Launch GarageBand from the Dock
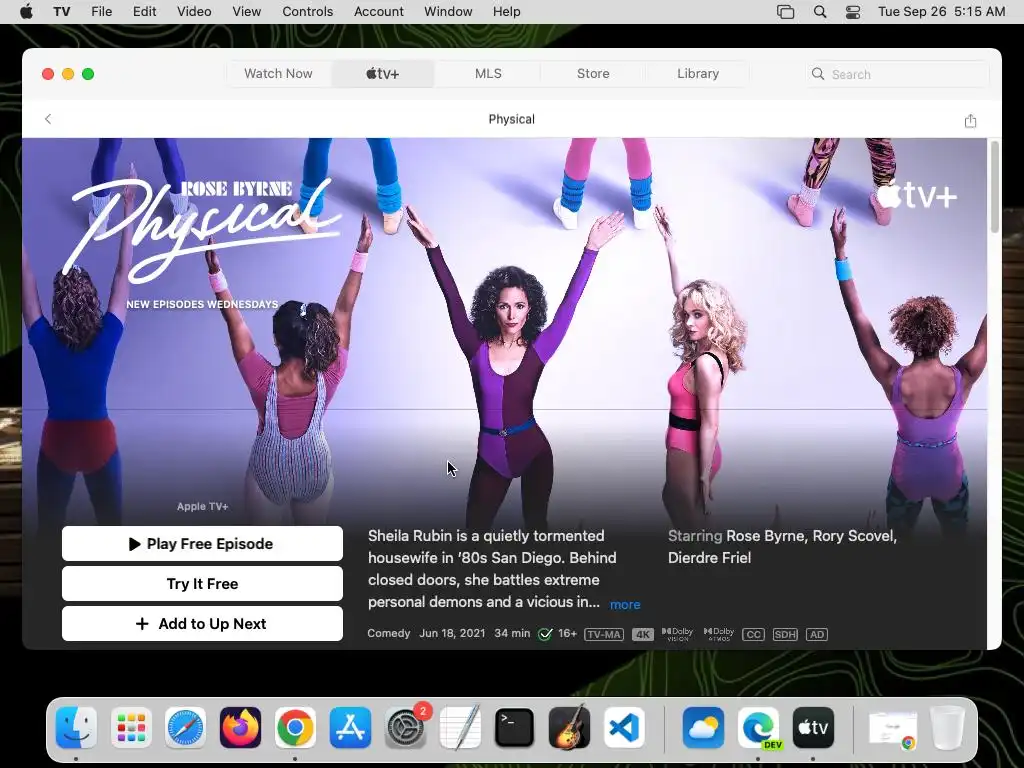This screenshot has height=768, width=1024. (x=569, y=727)
